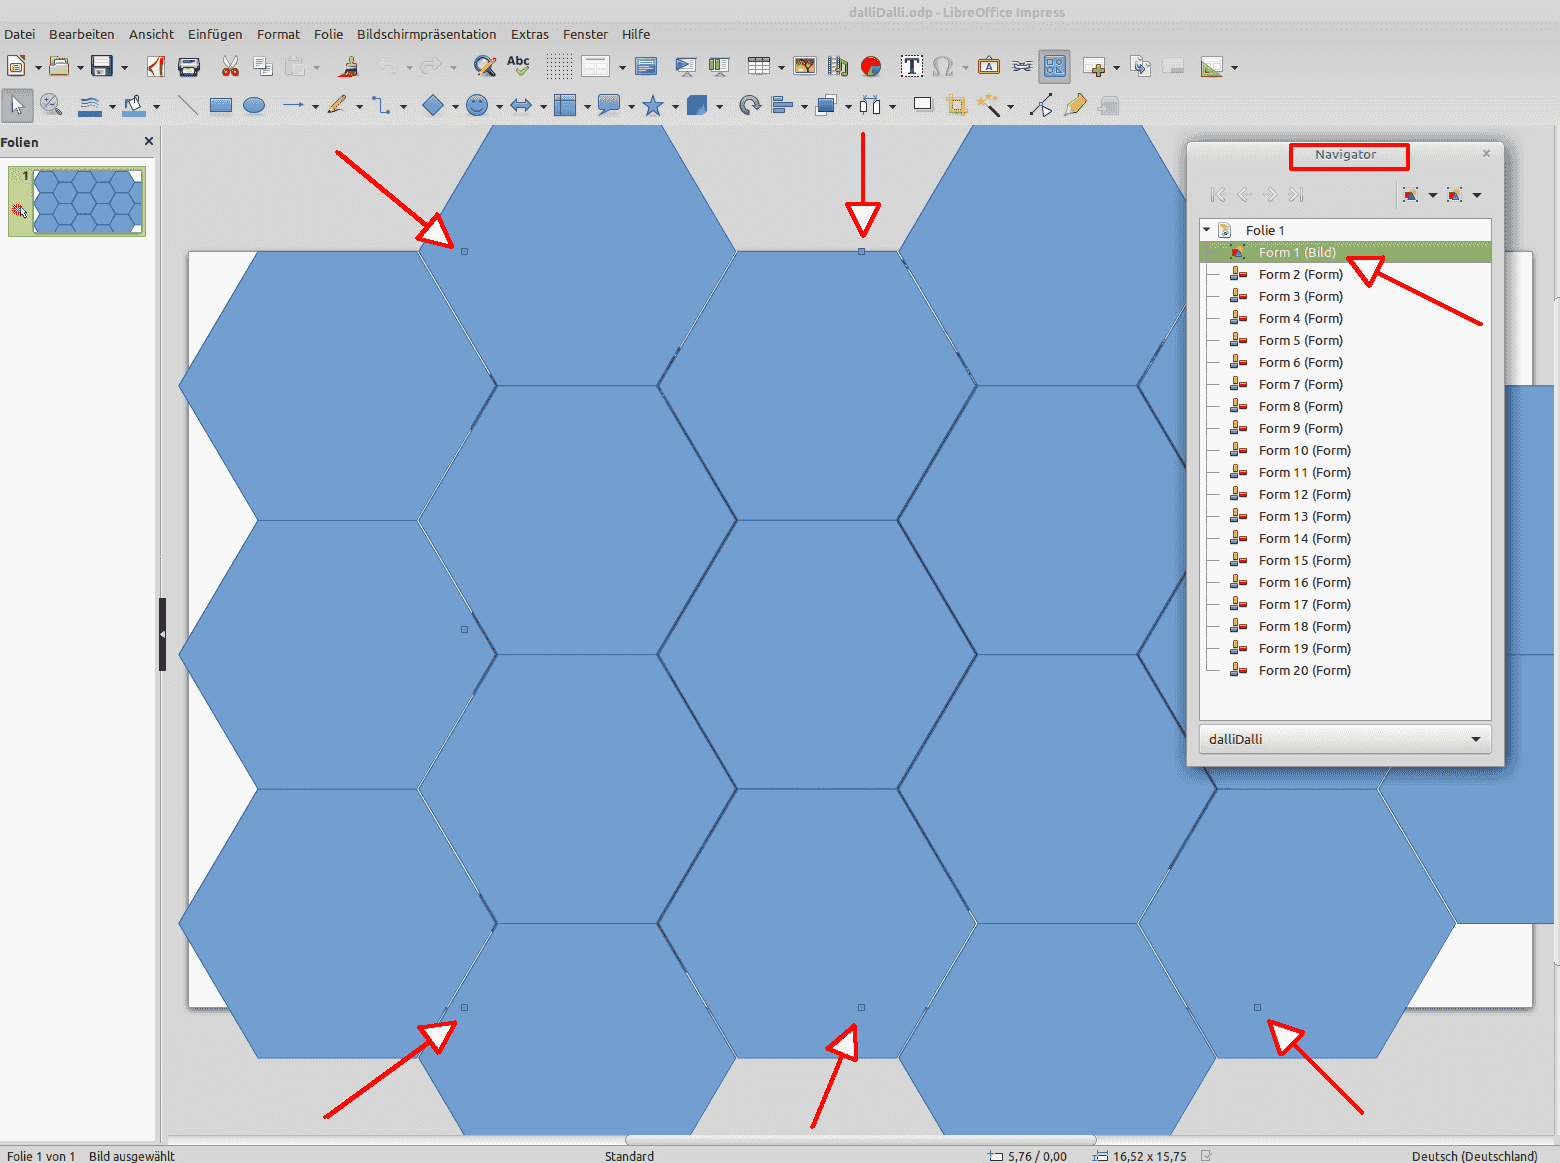This screenshot has height=1163, width=1560.
Task: Select the Rectangle tool
Action: click(221, 105)
